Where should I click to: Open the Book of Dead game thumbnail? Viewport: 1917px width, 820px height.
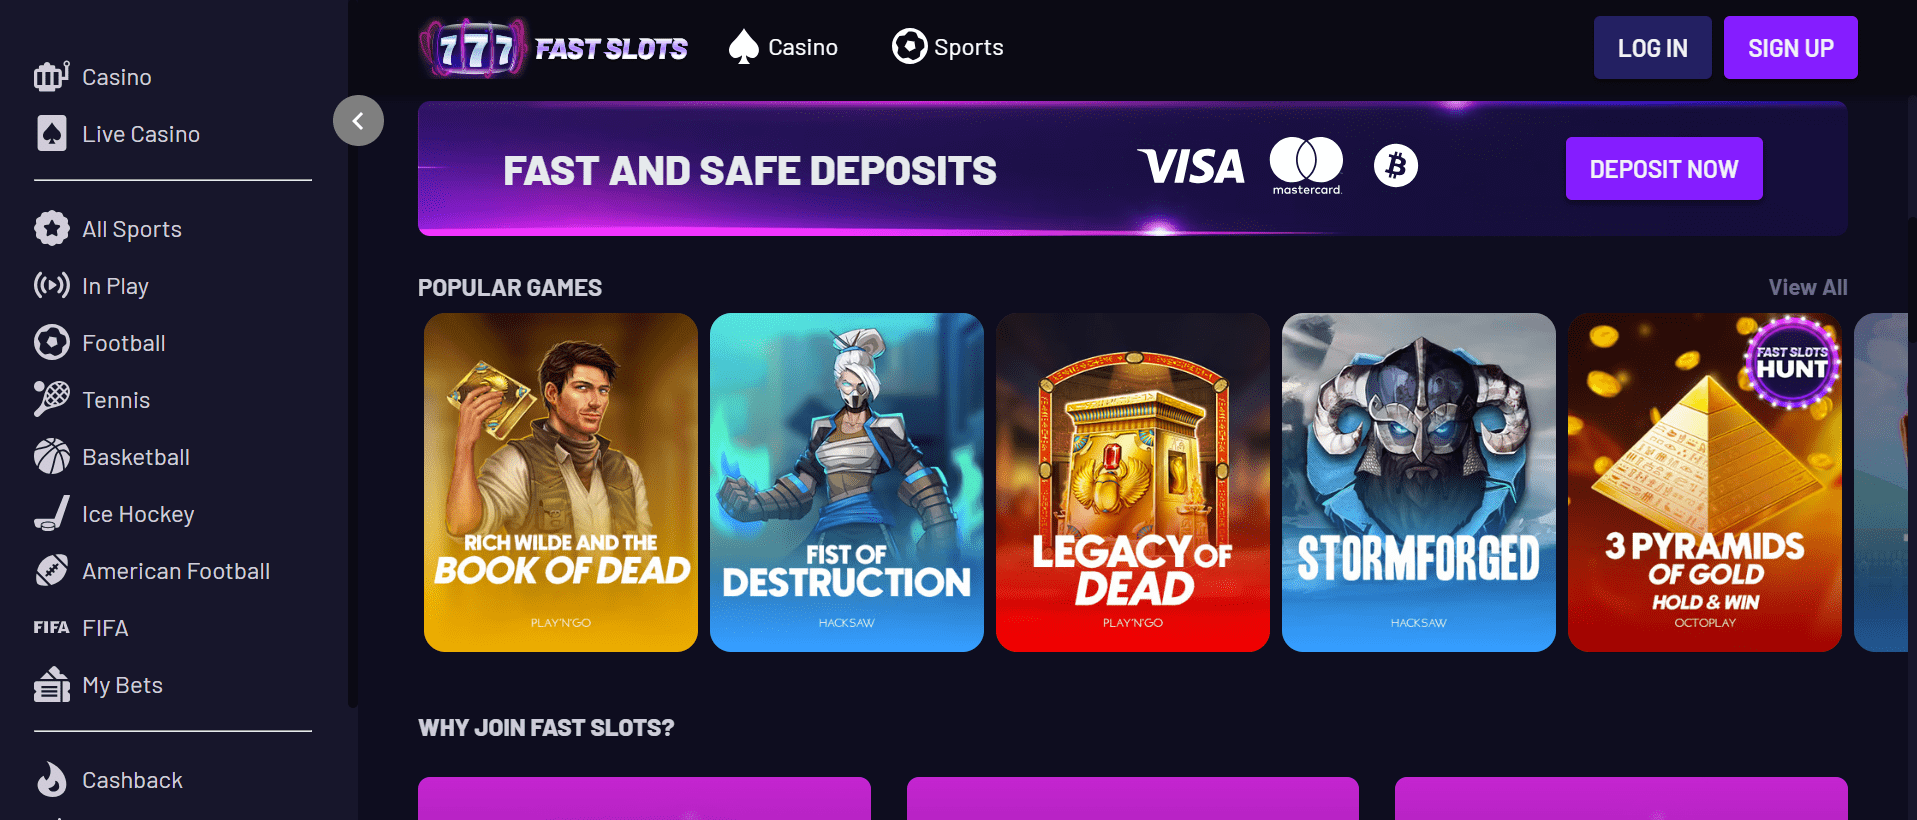(x=561, y=482)
